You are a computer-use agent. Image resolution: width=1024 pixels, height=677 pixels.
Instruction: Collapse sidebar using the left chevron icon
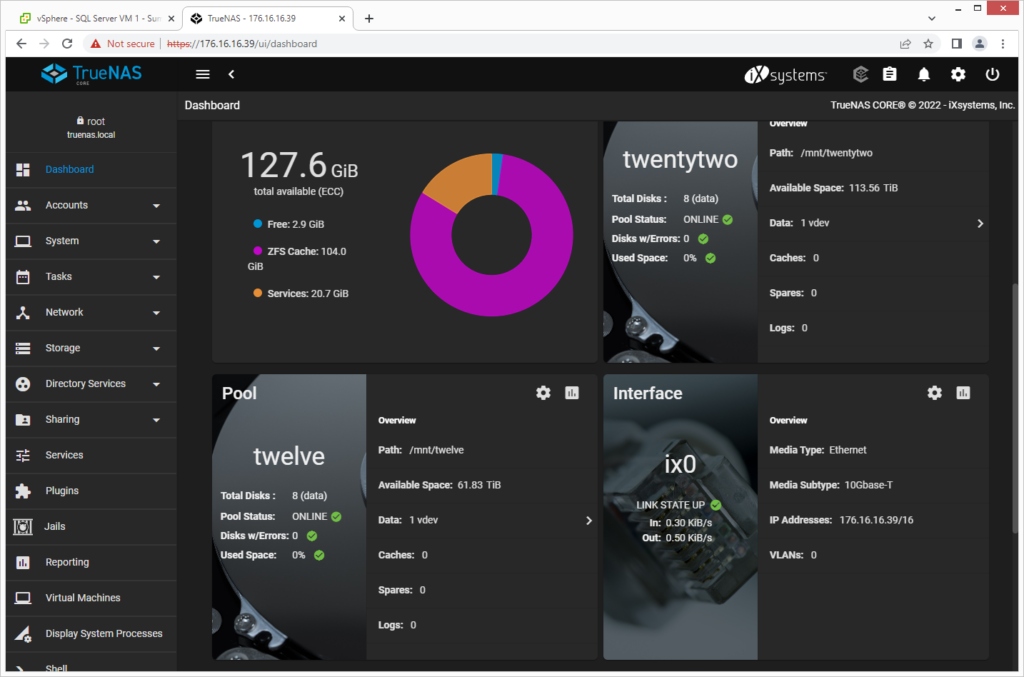[231, 74]
